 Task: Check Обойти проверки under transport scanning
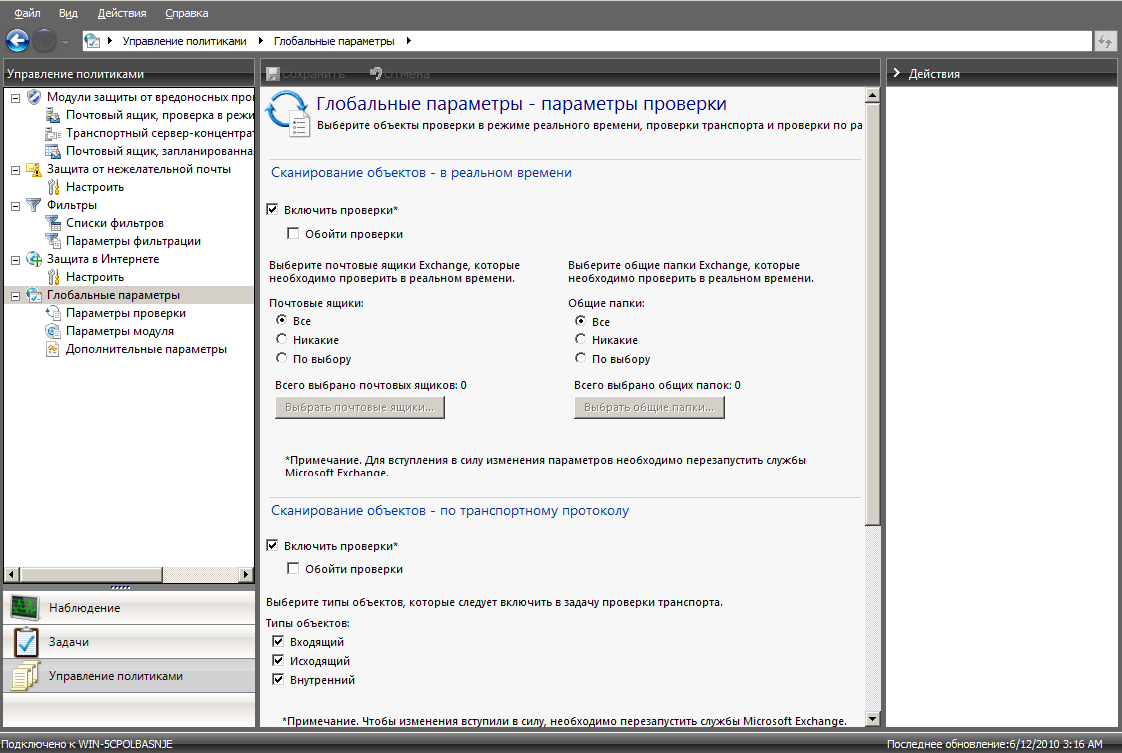click(x=293, y=568)
